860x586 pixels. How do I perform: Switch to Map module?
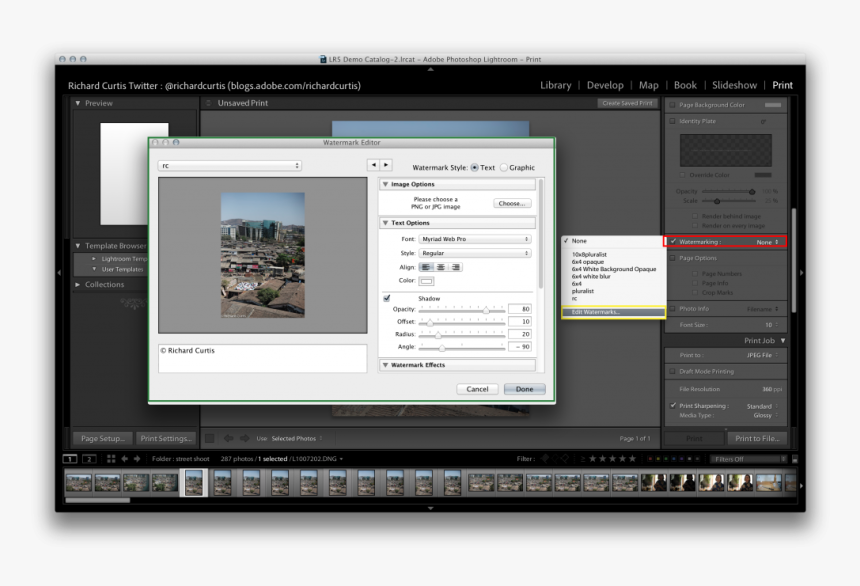coord(648,85)
